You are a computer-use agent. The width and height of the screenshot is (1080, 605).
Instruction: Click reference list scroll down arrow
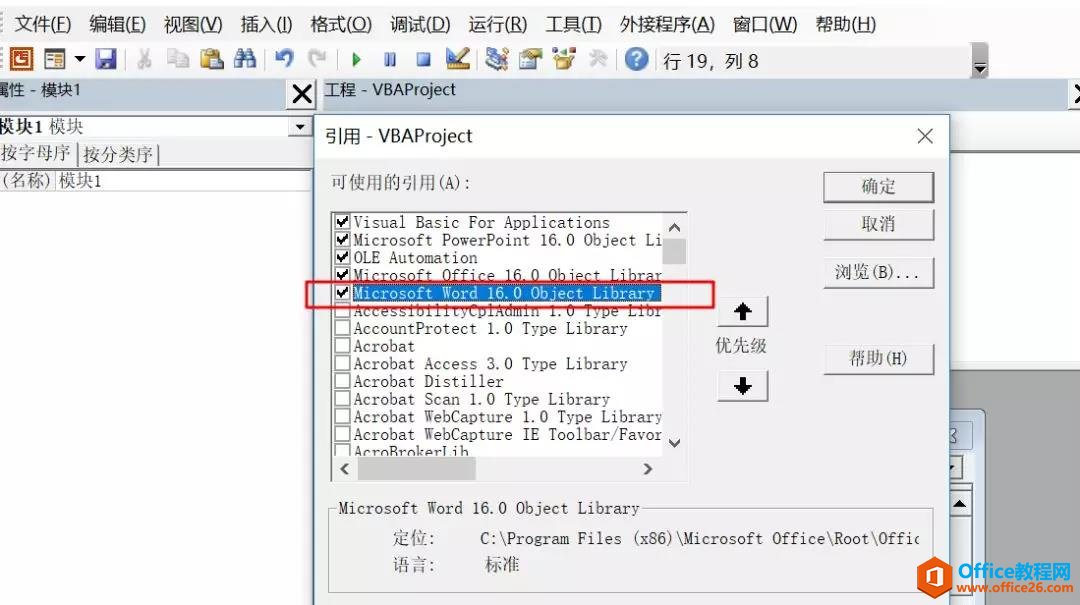[x=674, y=442]
